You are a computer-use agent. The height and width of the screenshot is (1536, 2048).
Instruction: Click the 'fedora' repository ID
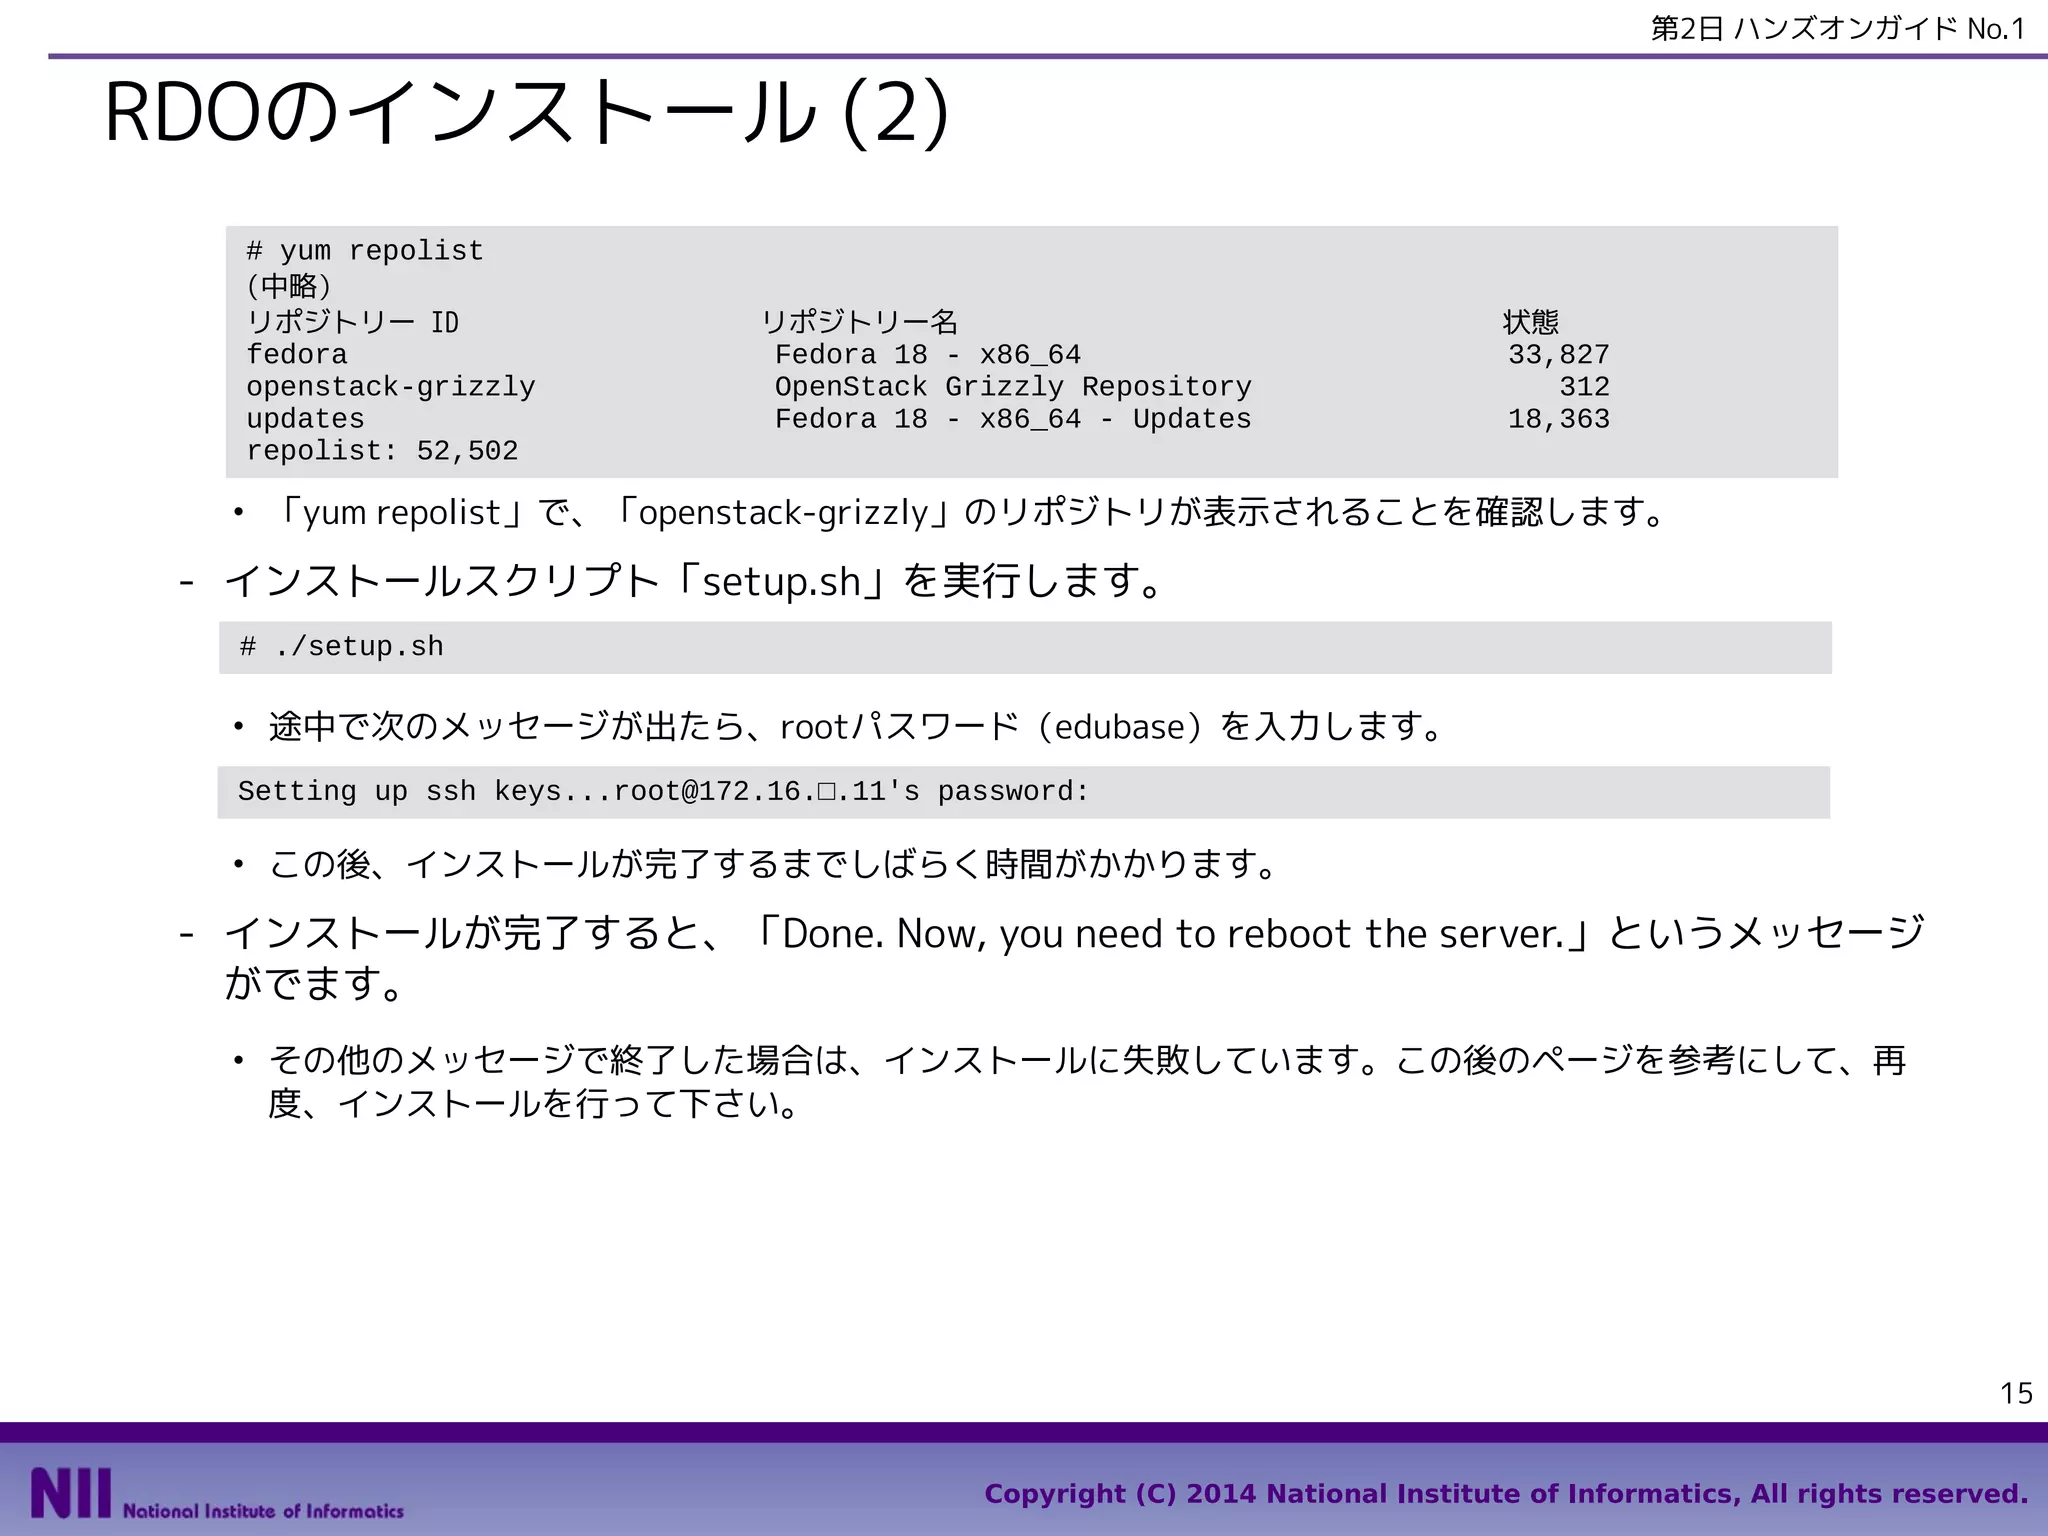297,355
